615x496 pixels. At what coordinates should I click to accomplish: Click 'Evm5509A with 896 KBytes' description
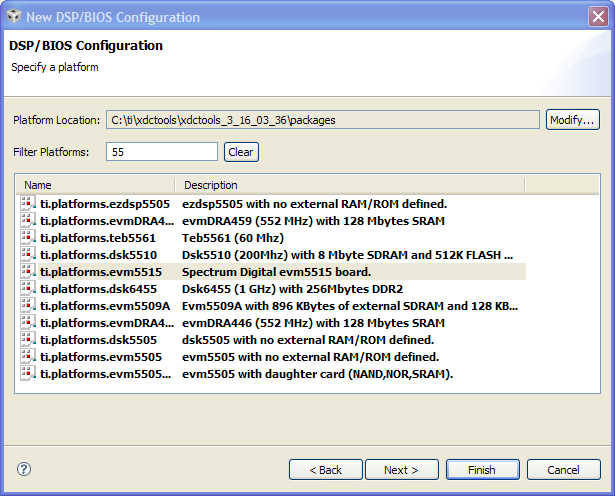click(350, 306)
